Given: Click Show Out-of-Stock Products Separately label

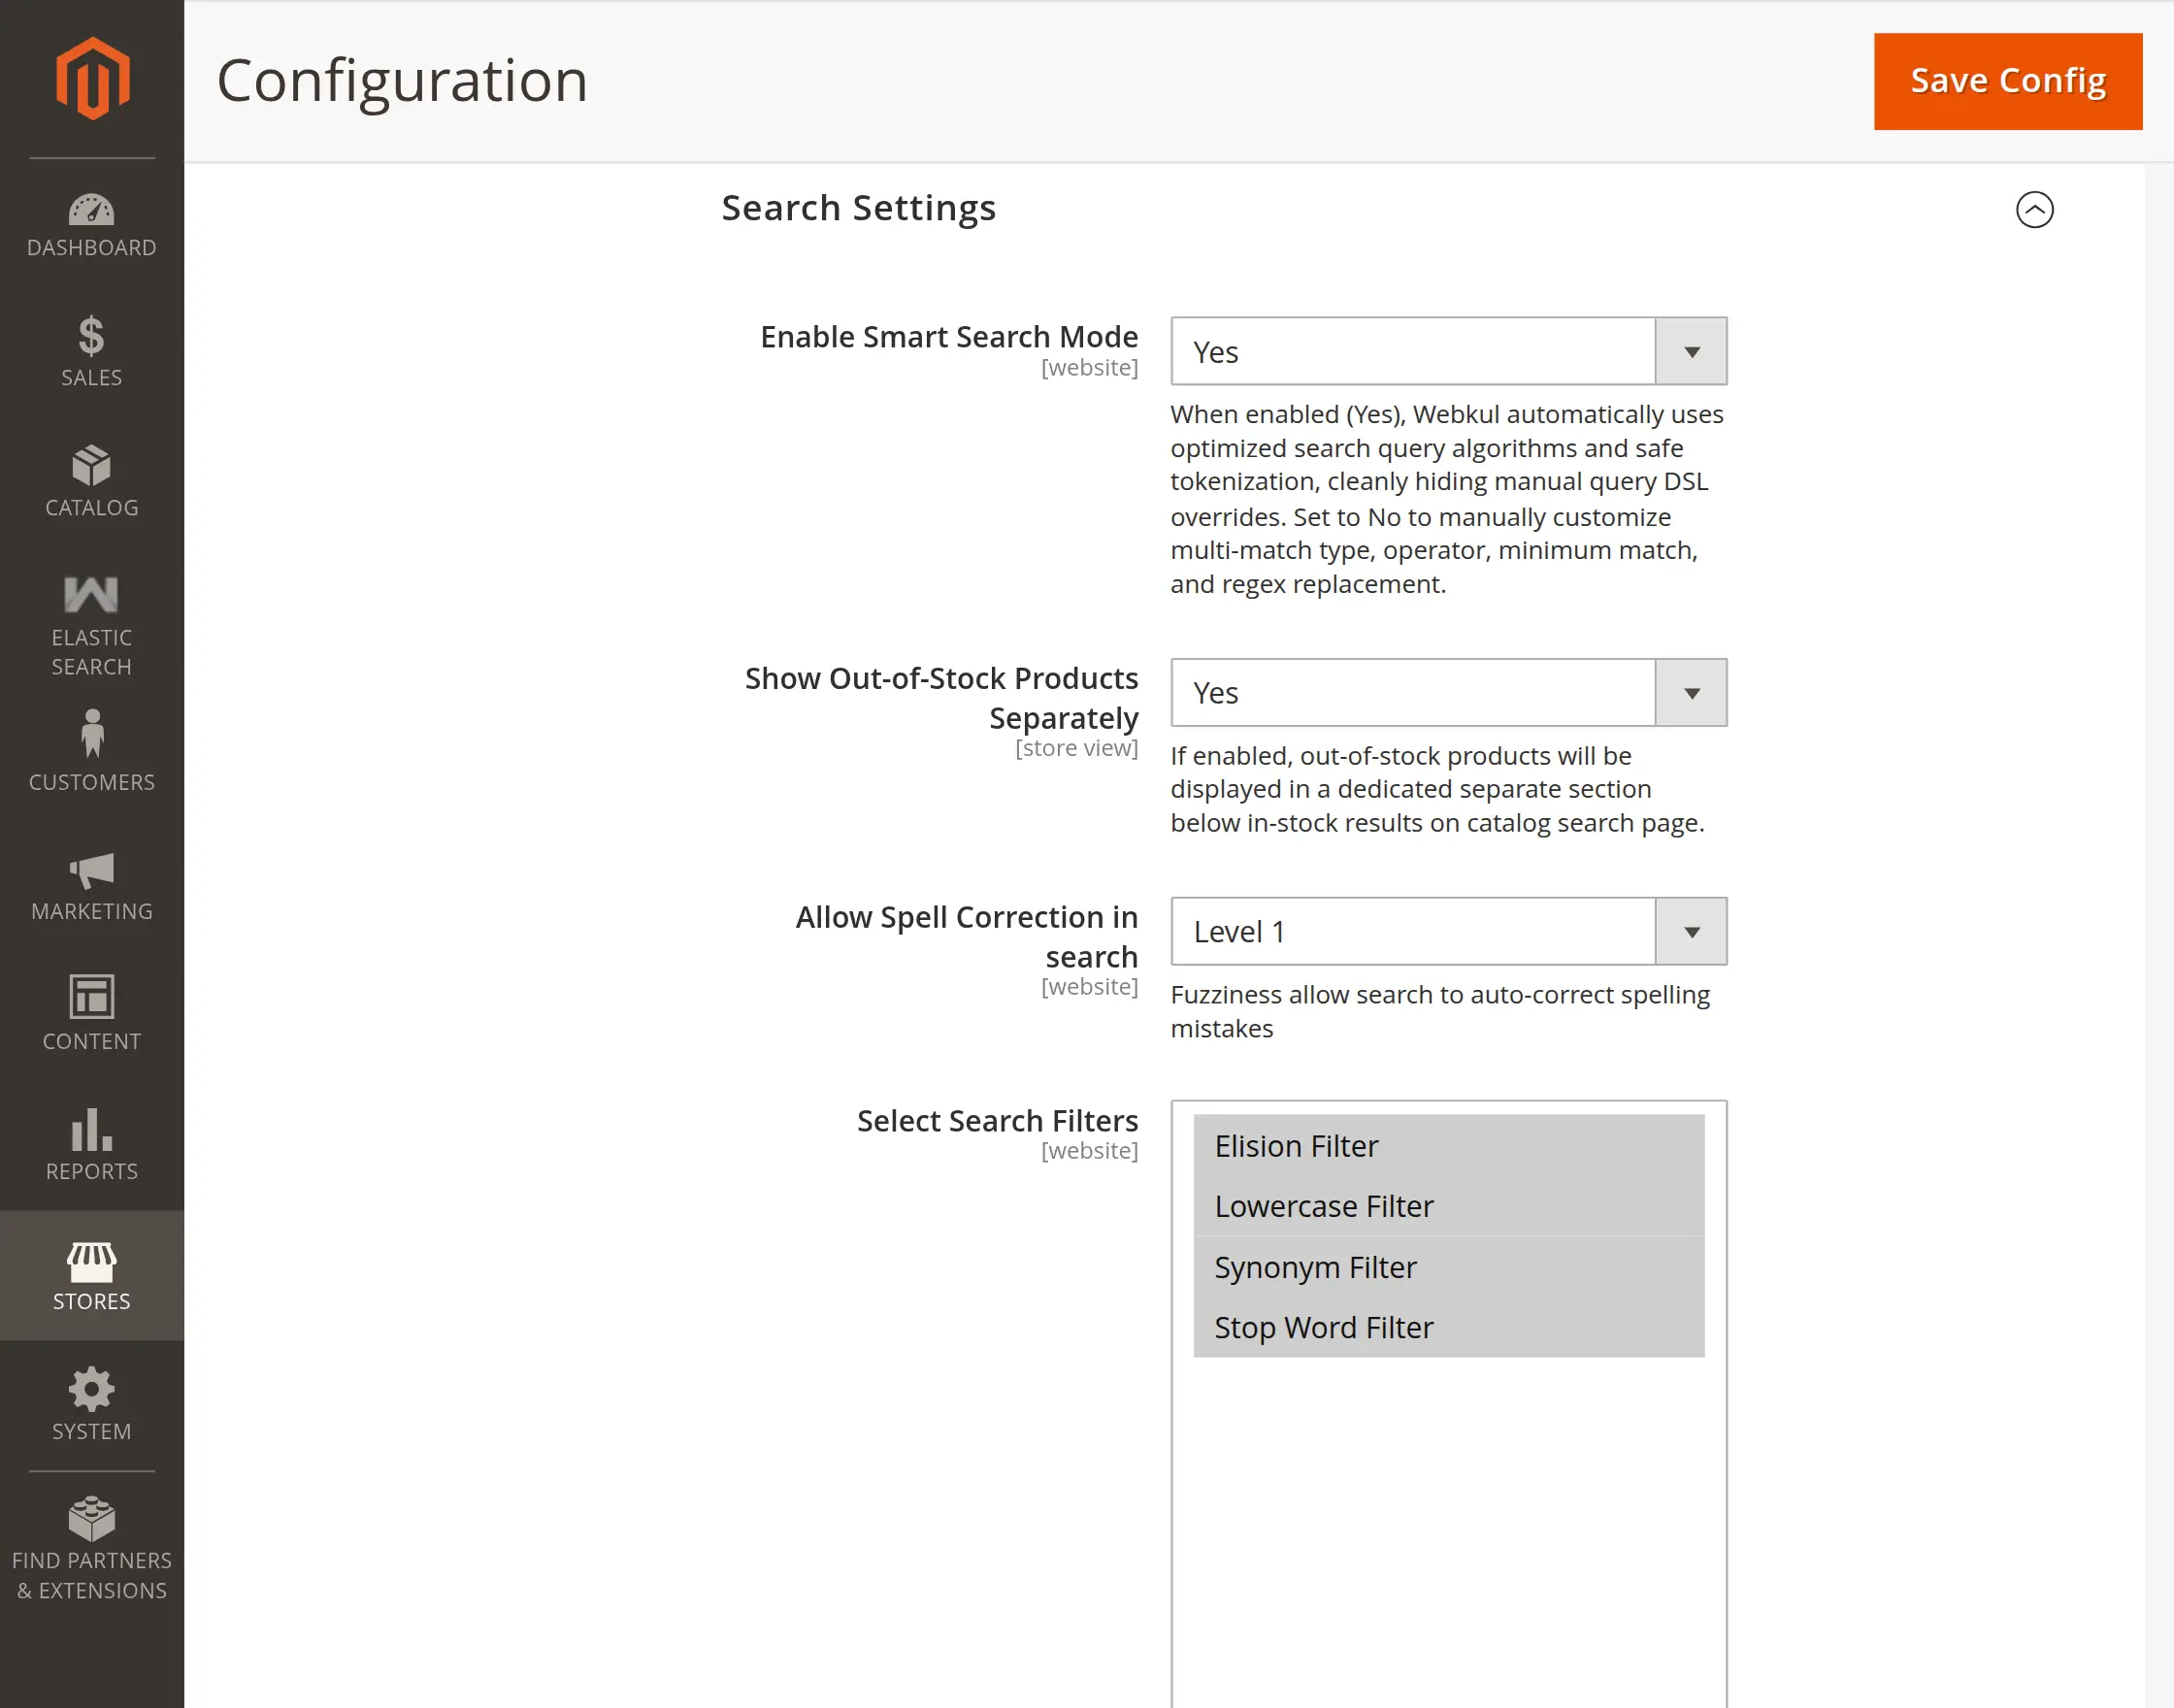Looking at the screenshot, I should point(941,698).
